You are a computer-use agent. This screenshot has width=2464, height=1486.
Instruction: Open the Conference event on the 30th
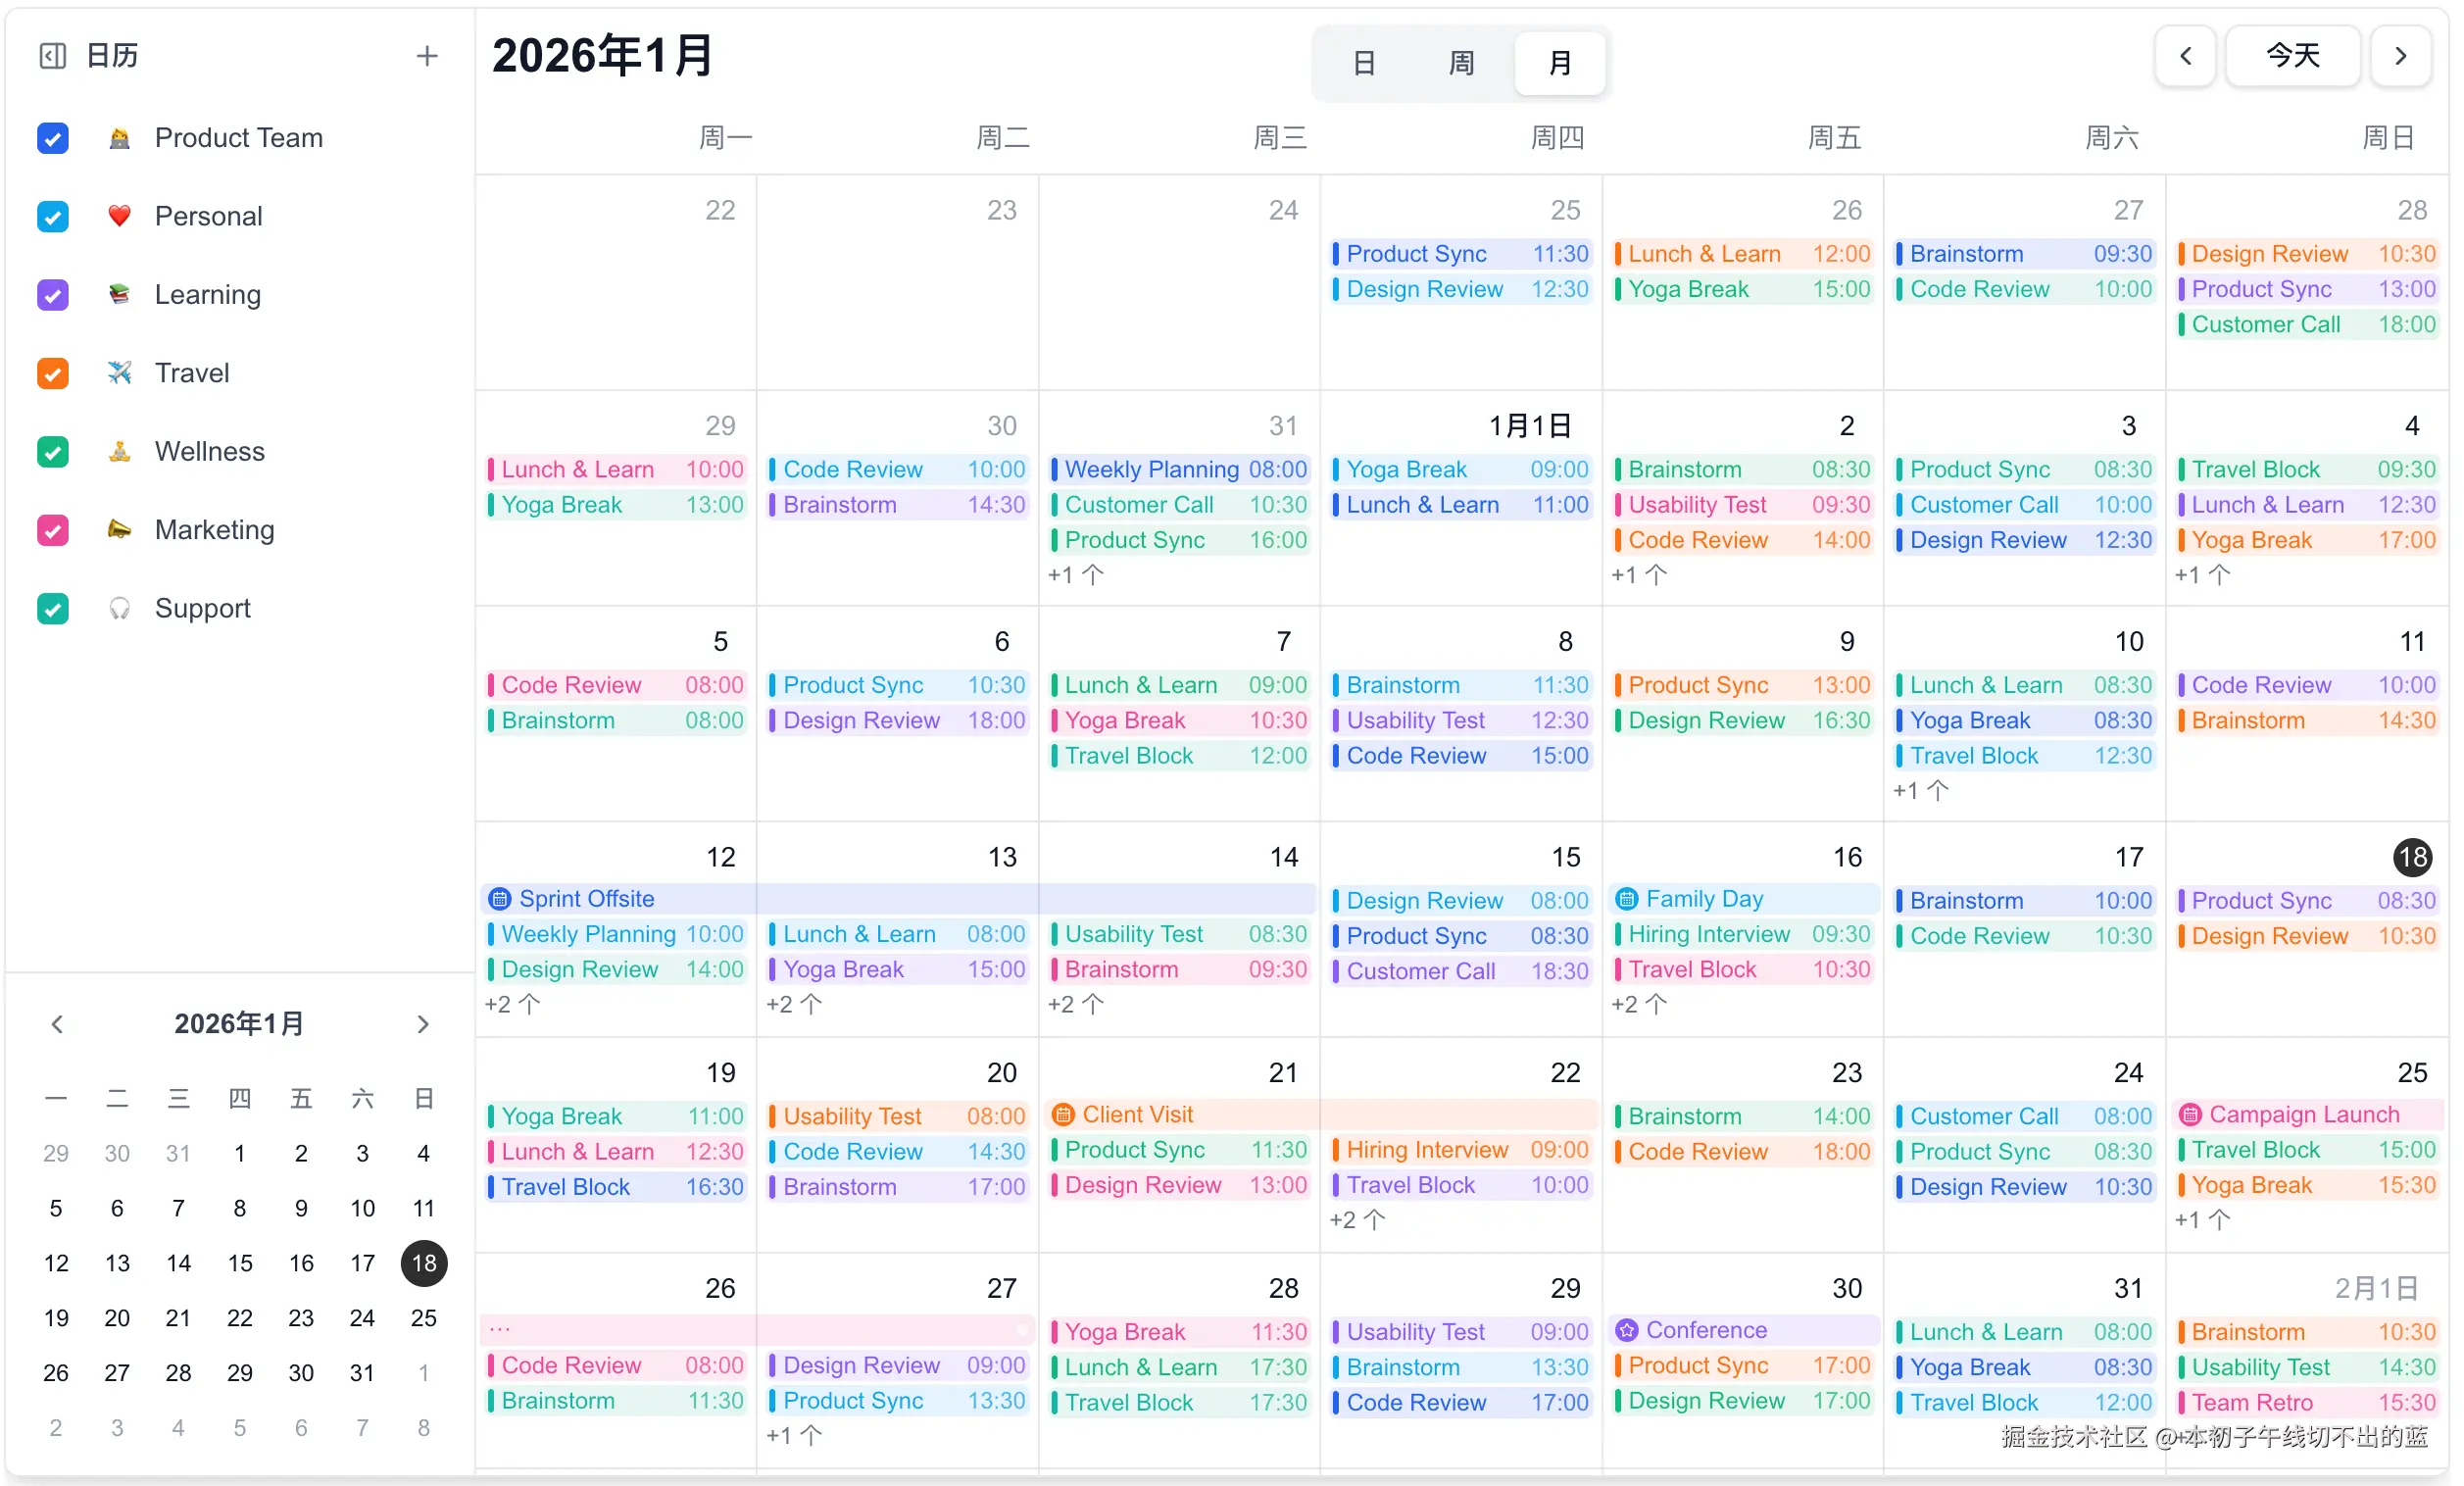point(1706,1330)
